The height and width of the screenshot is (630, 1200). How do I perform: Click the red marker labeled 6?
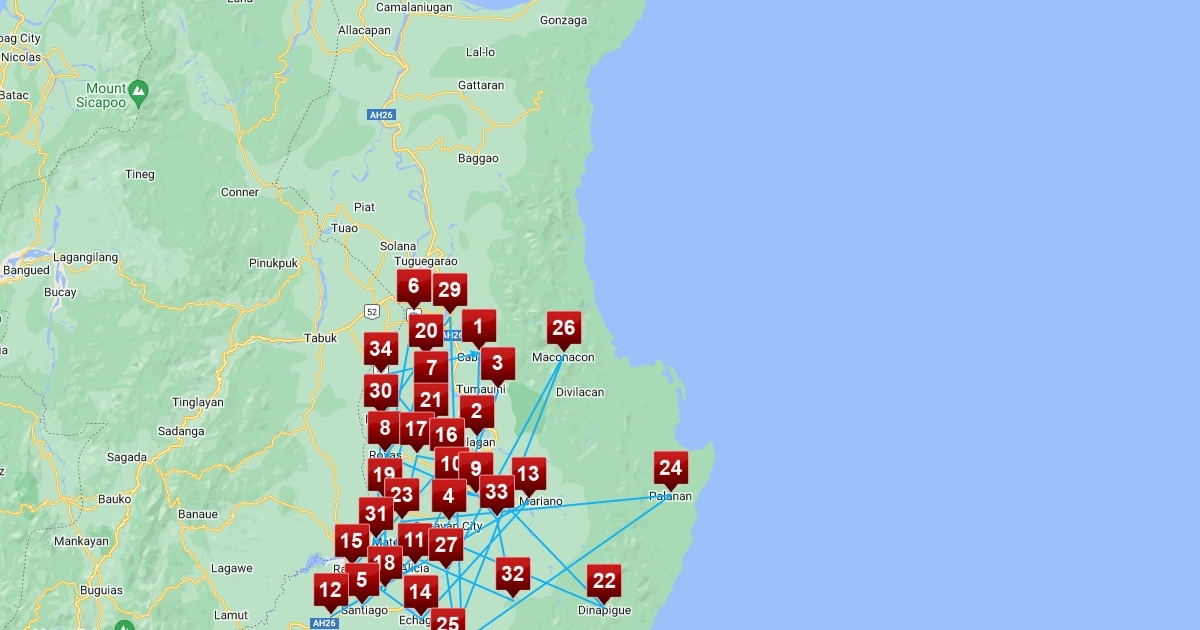[x=413, y=286]
